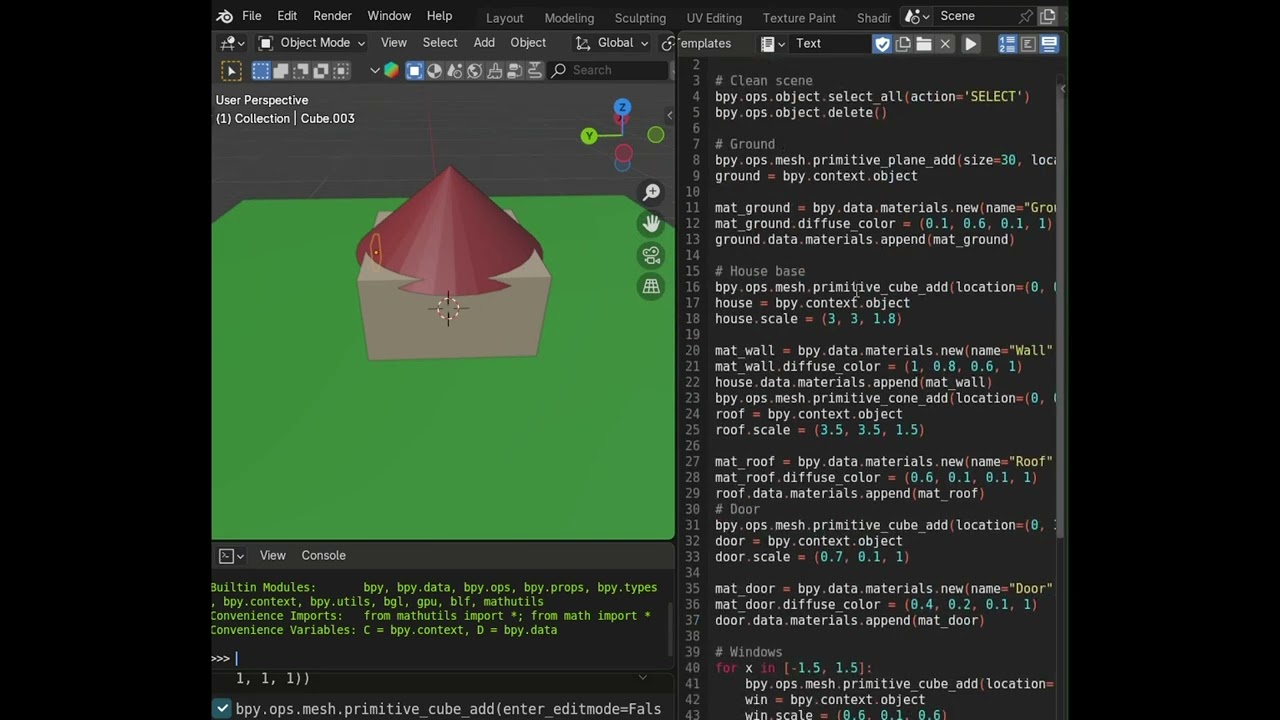Click the Run Script play button

971,44
